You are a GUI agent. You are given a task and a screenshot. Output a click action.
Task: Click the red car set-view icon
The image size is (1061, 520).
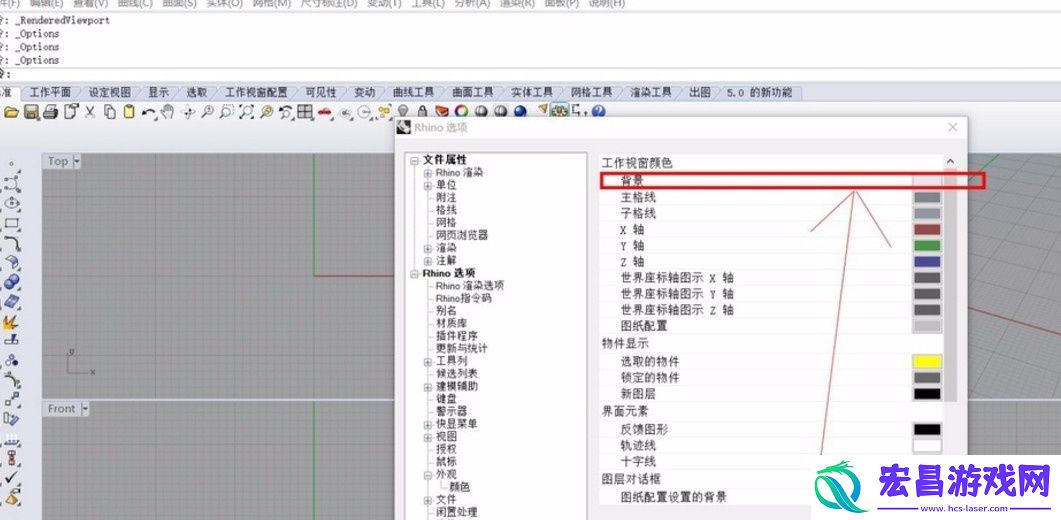click(x=325, y=112)
